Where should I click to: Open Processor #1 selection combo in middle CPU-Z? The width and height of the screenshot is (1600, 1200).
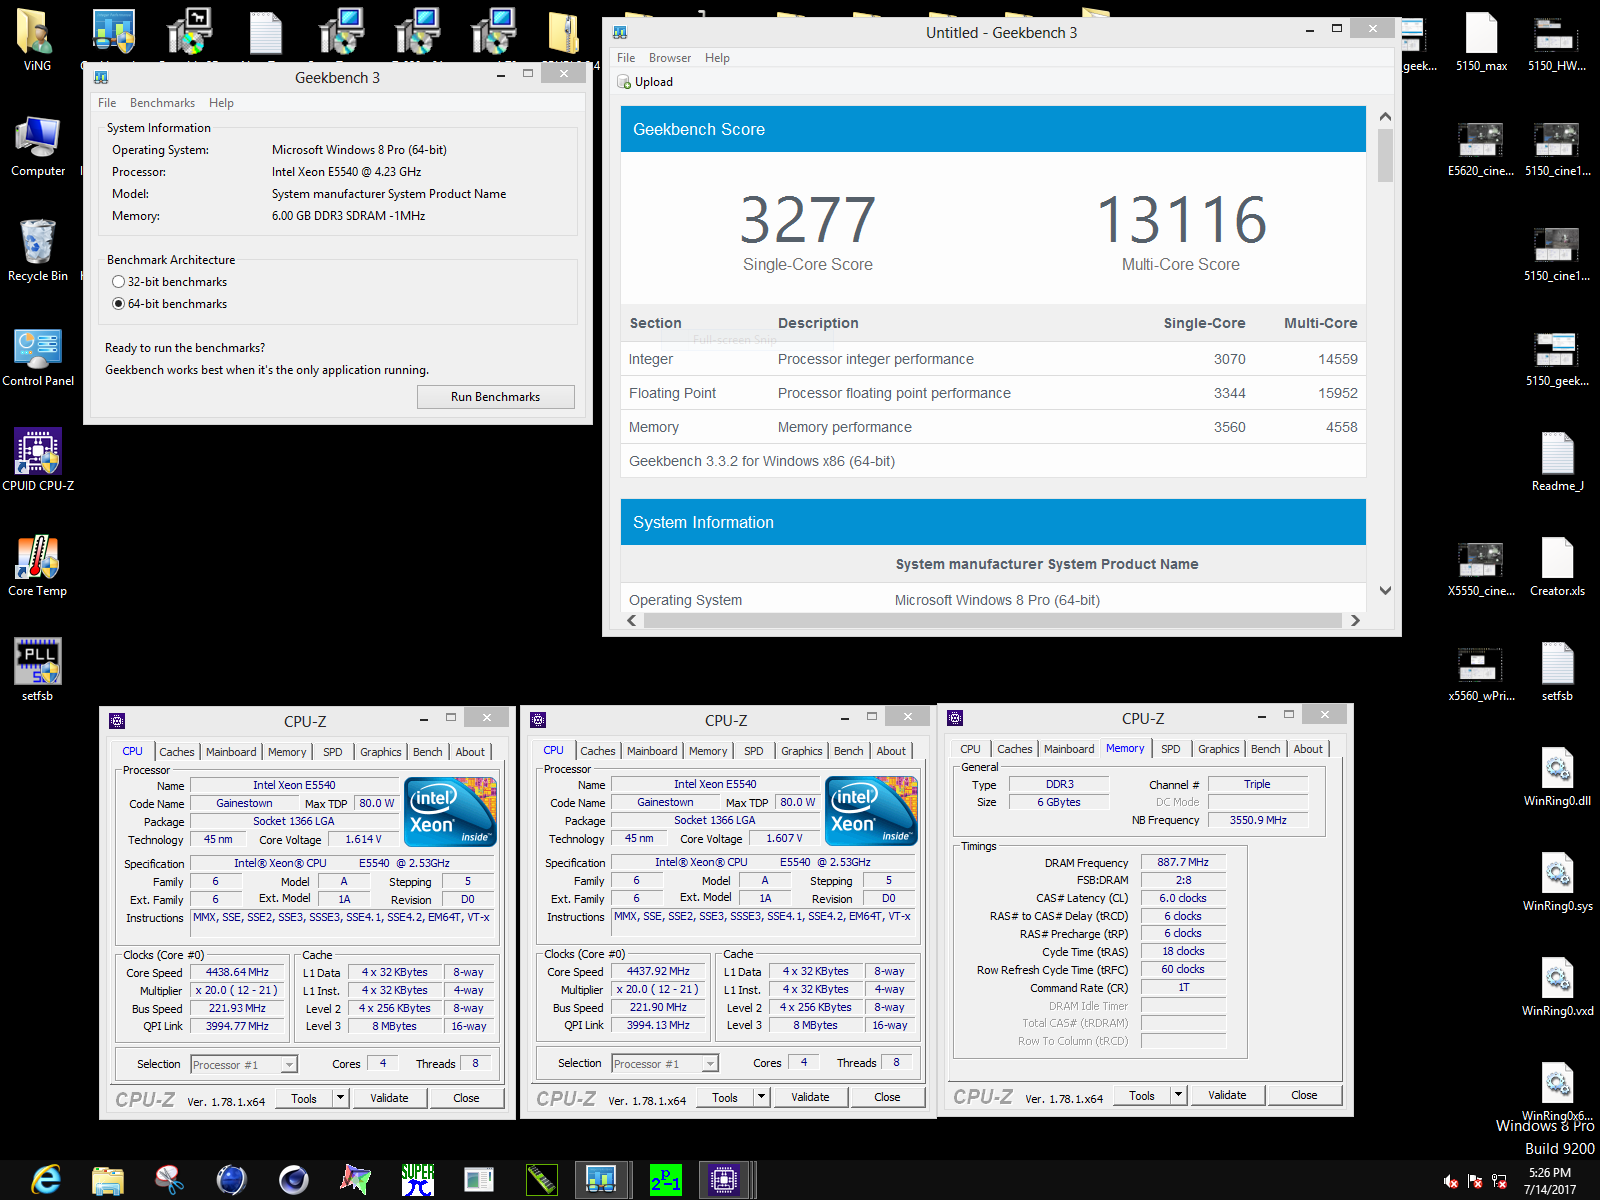click(664, 1063)
